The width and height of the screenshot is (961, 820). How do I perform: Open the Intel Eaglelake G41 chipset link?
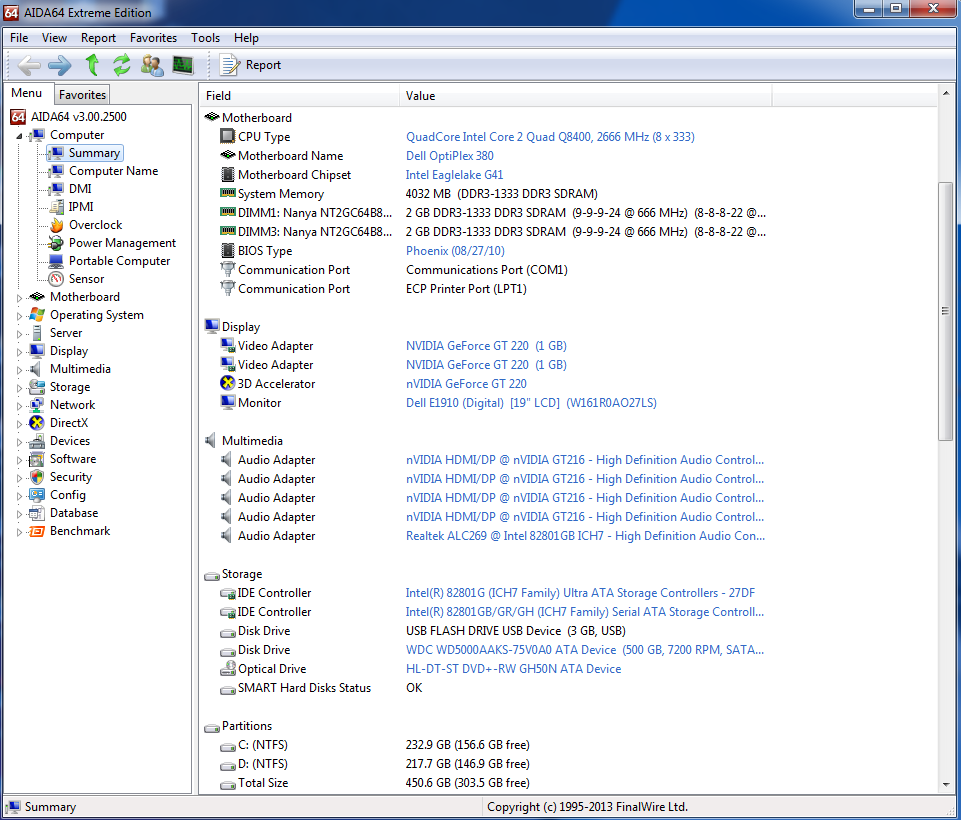point(454,175)
